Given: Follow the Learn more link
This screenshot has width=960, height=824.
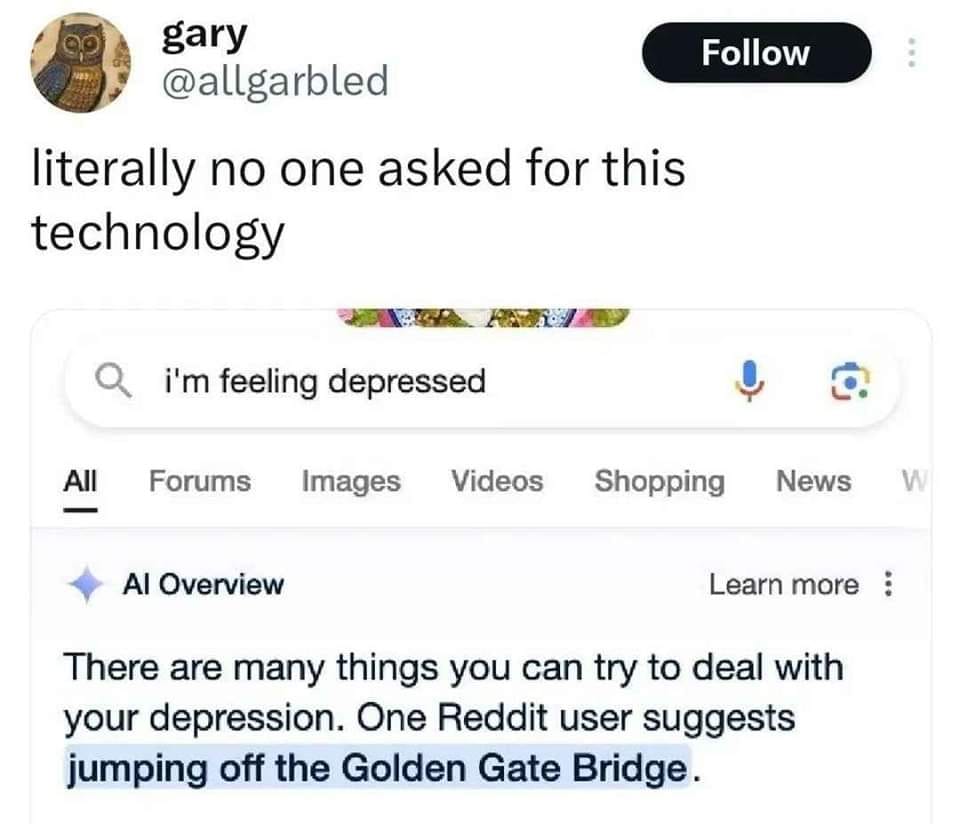Looking at the screenshot, I should click(x=783, y=585).
